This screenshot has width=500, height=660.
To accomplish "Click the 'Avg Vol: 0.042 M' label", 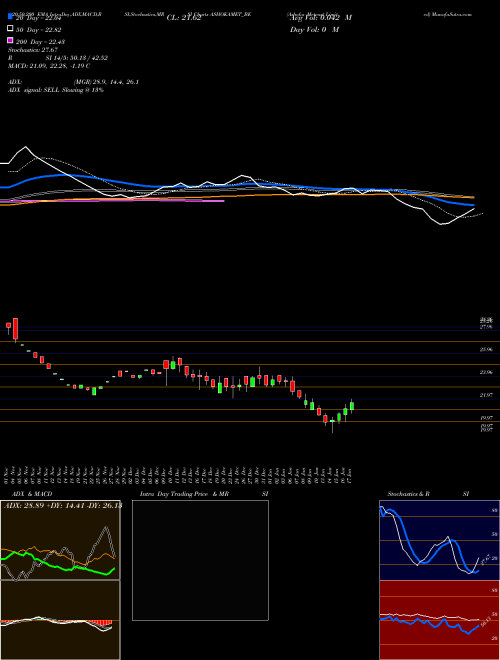I will click(x=320, y=18).
